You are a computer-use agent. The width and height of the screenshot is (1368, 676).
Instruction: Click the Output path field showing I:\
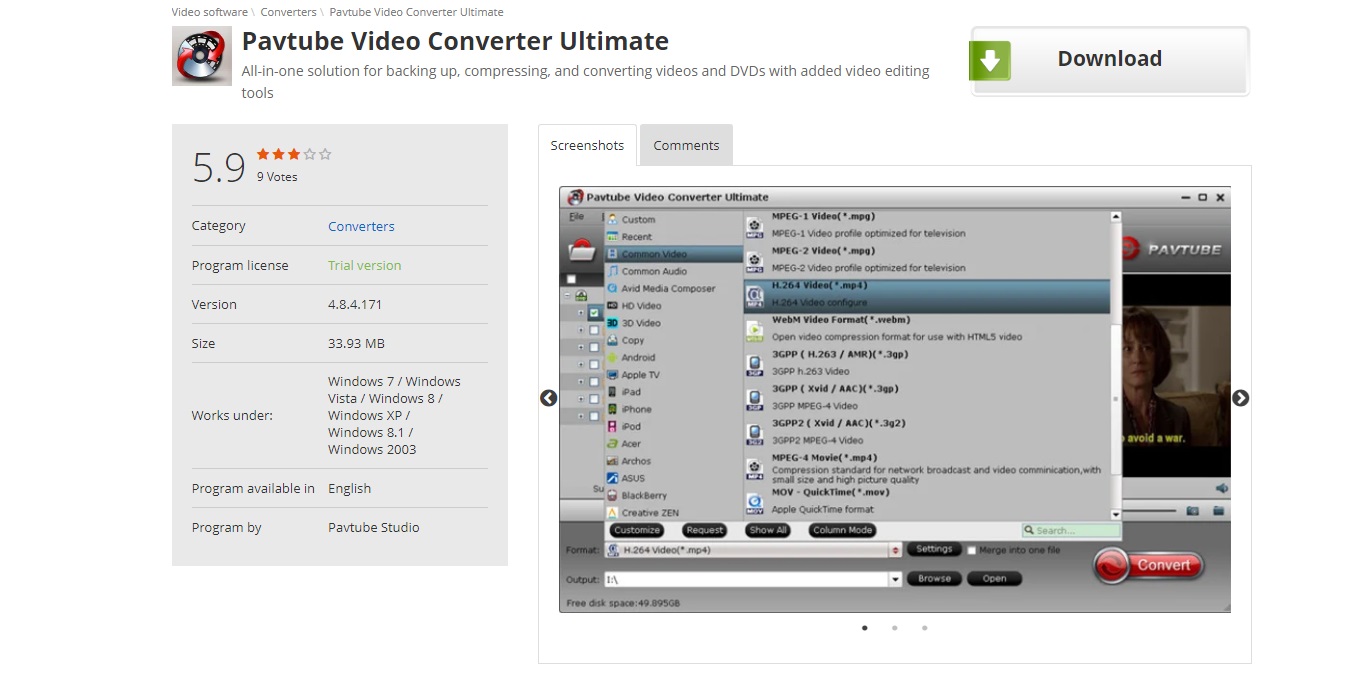[x=746, y=579]
